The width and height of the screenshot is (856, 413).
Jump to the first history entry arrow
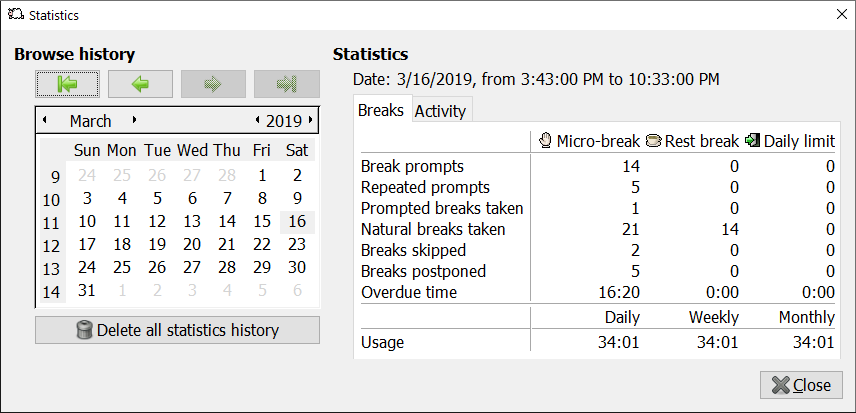[x=68, y=84]
